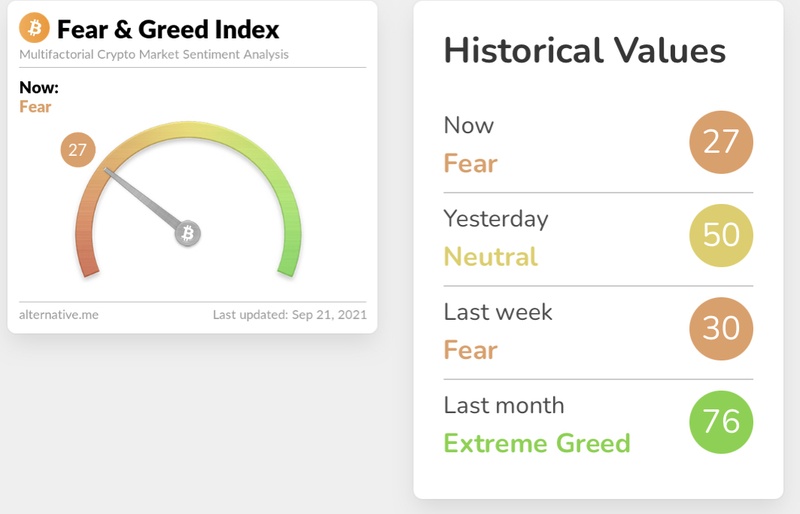Image resolution: width=800 pixels, height=514 pixels.
Task: Click the Last week label text
Action: 497,312
